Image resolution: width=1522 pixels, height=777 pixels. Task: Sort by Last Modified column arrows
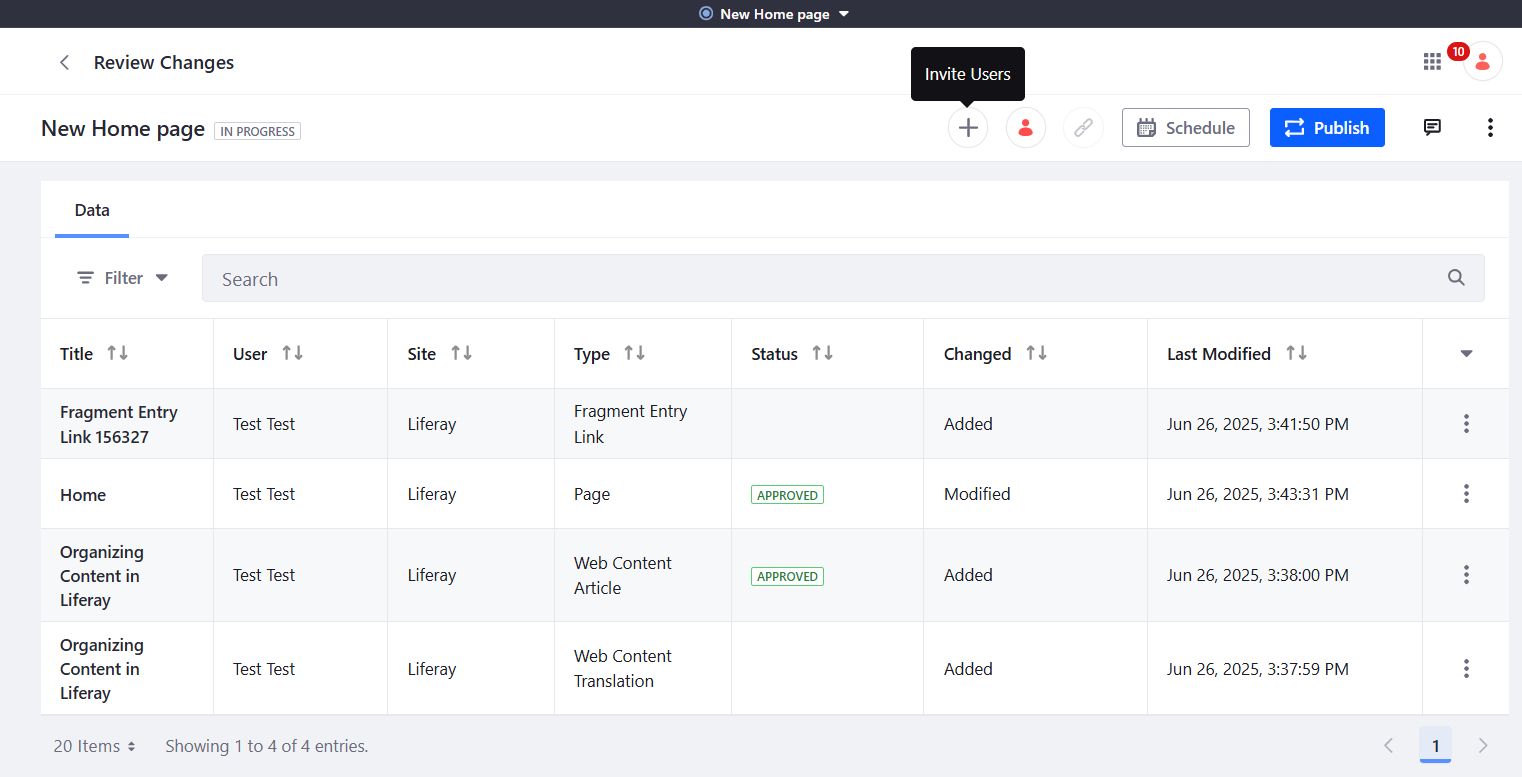point(1296,353)
